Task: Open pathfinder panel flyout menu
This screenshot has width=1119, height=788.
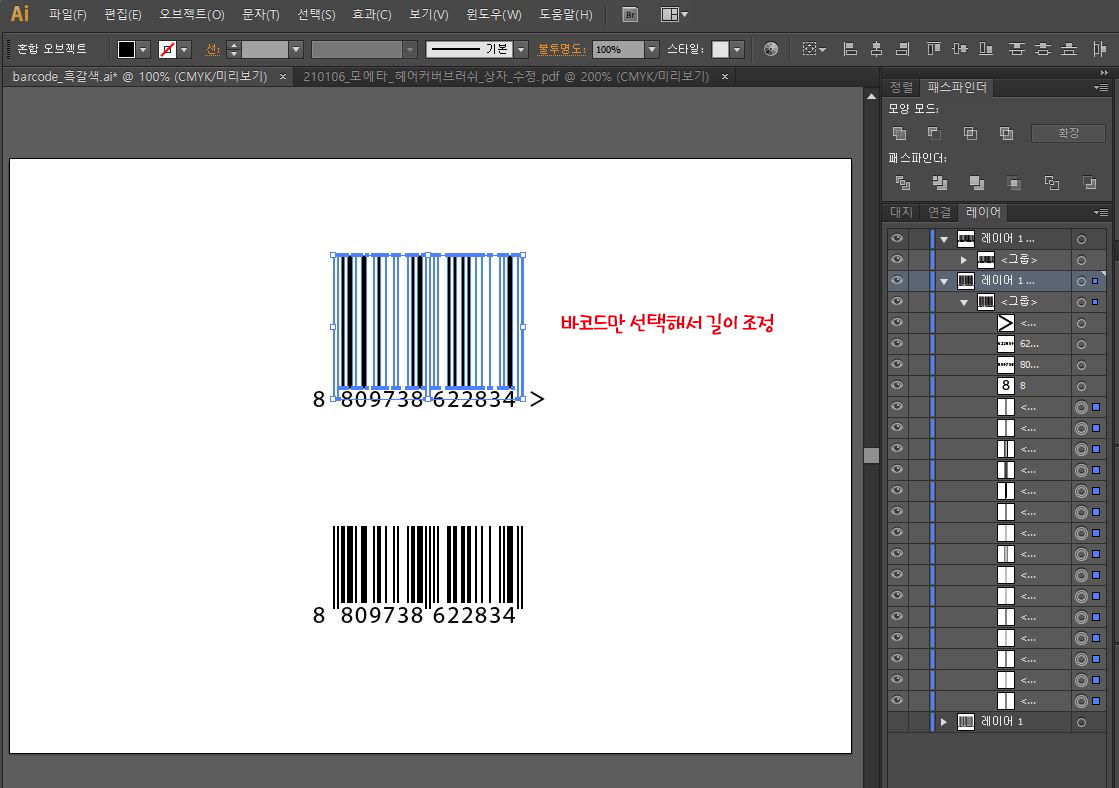Action: (1100, 87)
